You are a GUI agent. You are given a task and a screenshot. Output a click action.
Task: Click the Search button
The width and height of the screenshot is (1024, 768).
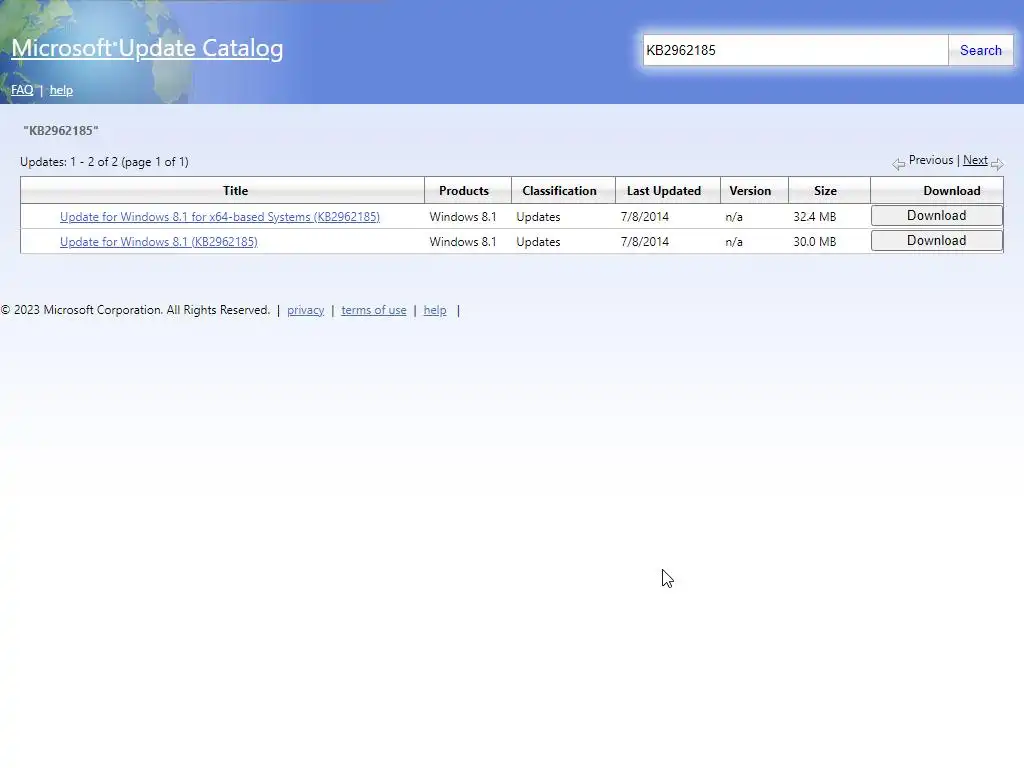pos(980,50)
